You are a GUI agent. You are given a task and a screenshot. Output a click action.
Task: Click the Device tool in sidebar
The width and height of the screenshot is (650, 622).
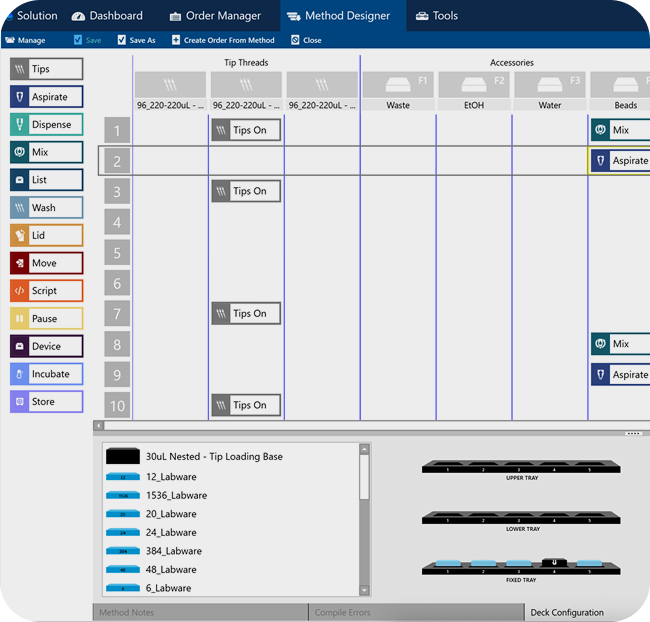point(46,346)
